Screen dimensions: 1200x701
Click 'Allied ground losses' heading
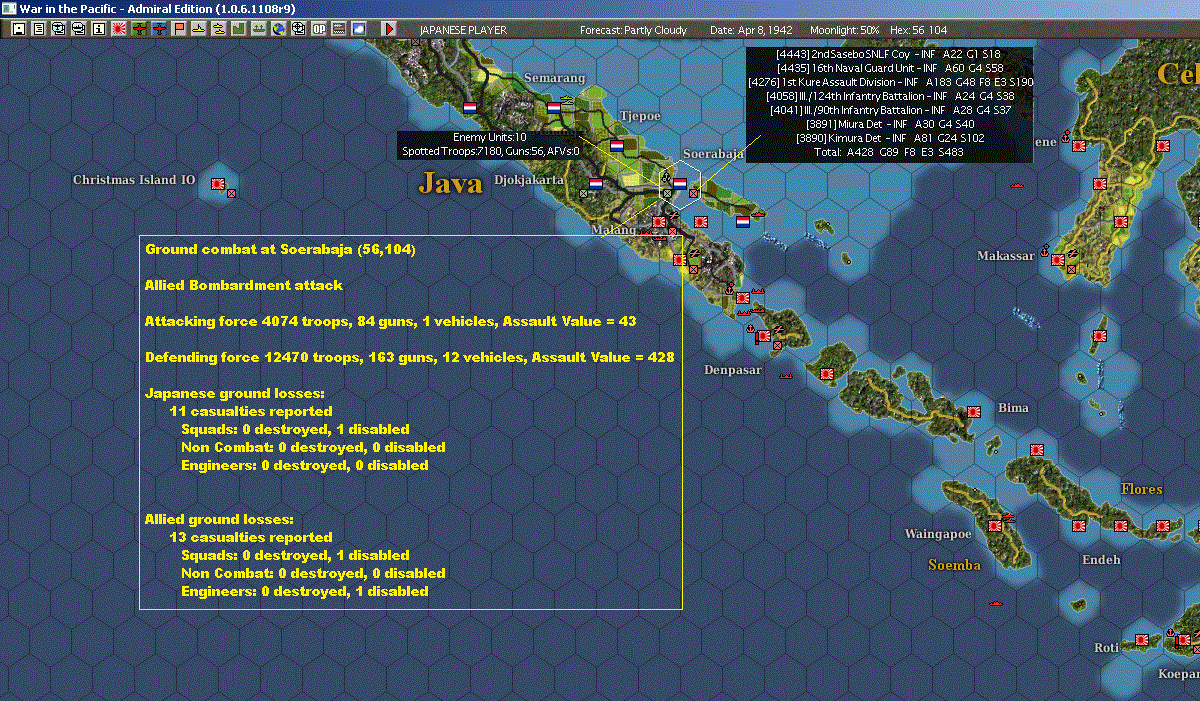tap(220, 519)
